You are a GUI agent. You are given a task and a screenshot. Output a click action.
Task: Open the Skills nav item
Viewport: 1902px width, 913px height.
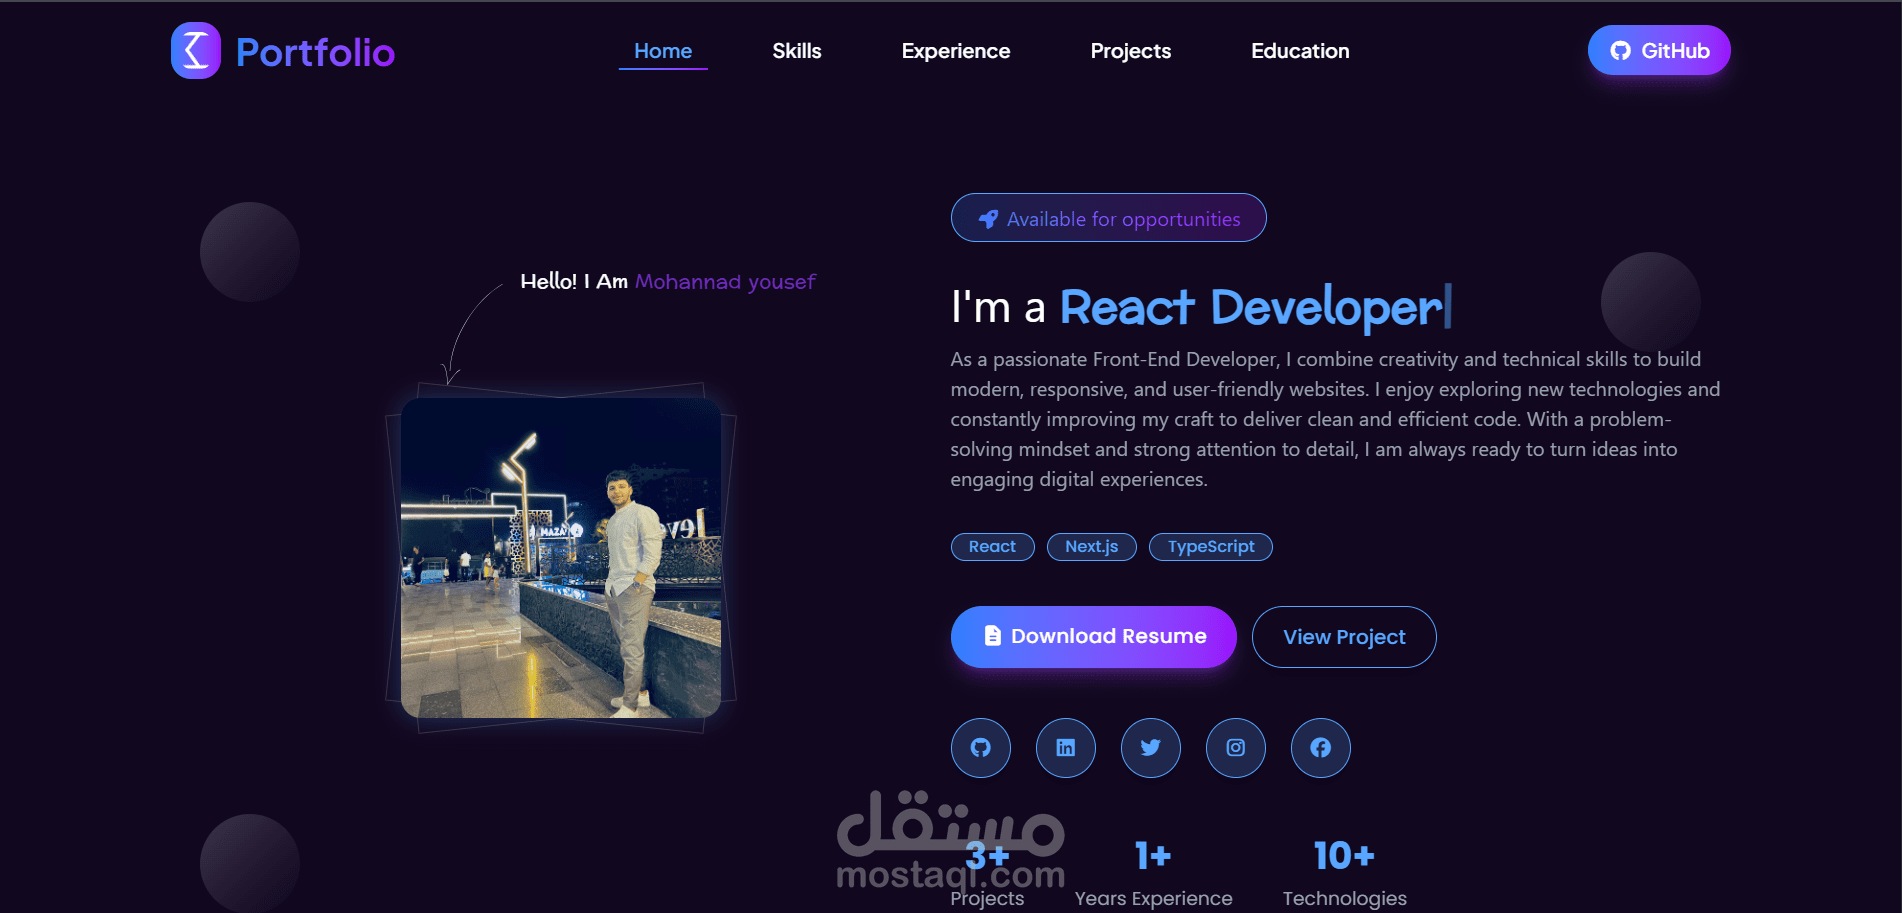(x=797, y=51)
